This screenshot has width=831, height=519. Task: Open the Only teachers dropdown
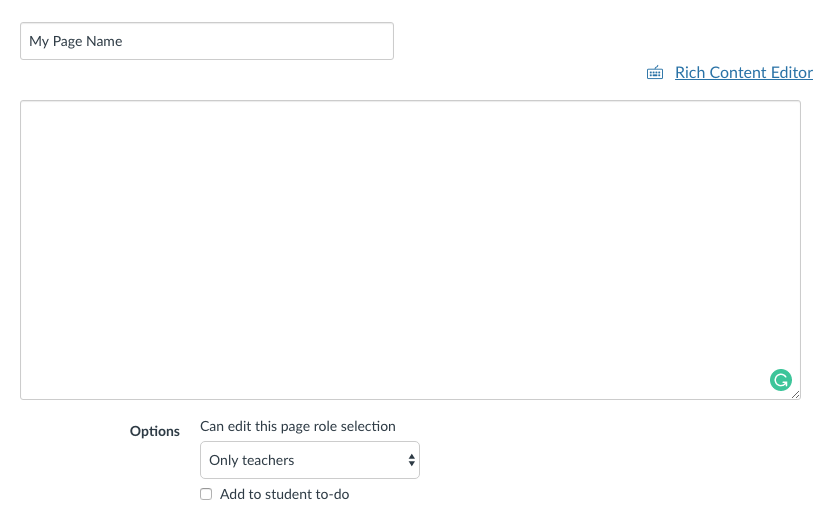pos(310,460)
